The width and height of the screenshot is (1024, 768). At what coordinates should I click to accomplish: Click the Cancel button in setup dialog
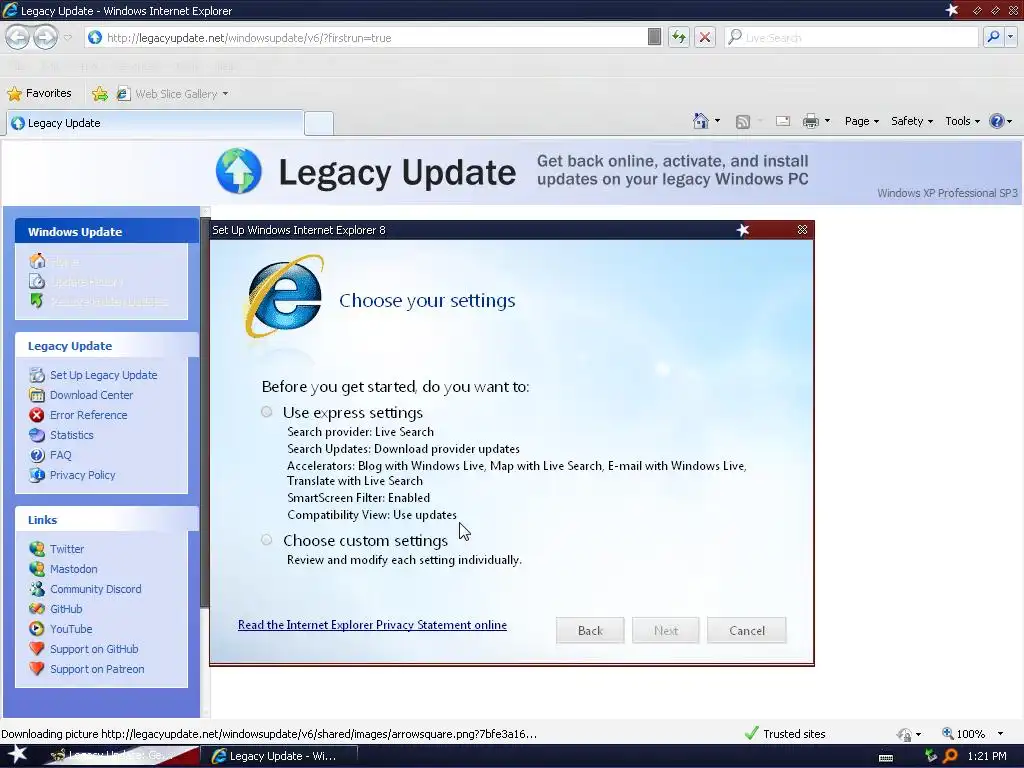tap(746, 630)
